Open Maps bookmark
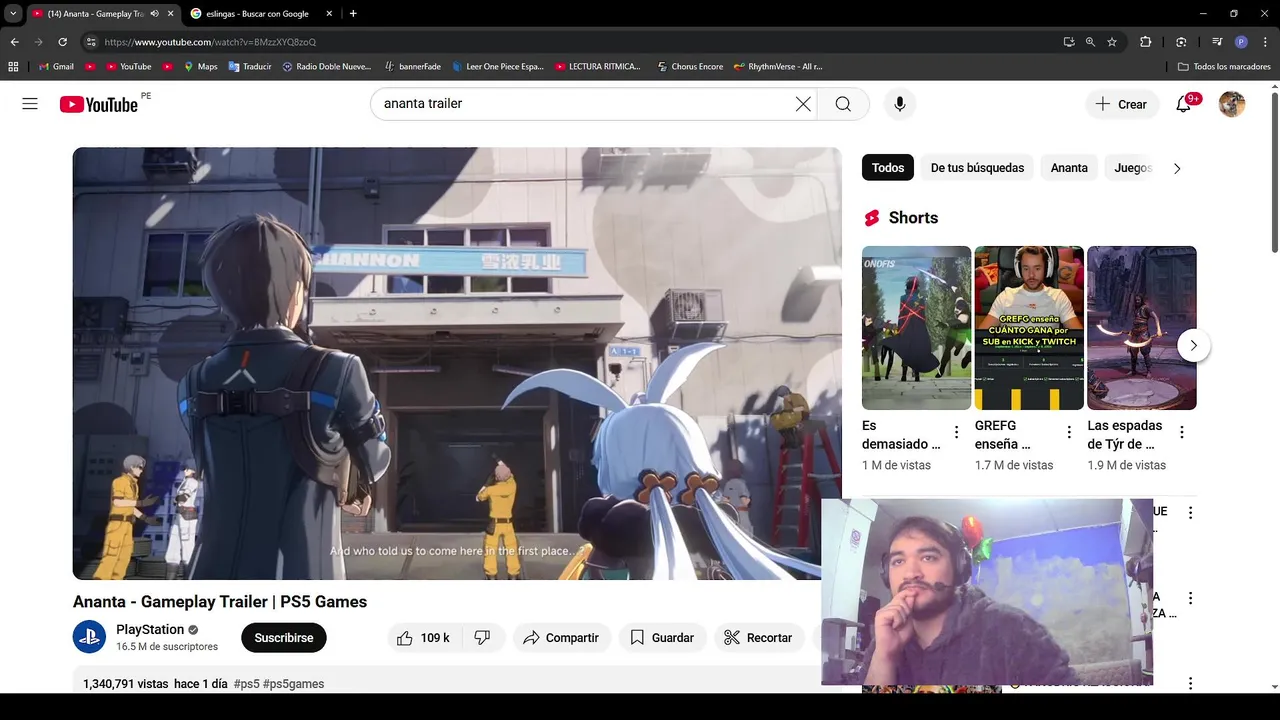This screenshot has width=1280, height=720. click(x=200, y=67)
